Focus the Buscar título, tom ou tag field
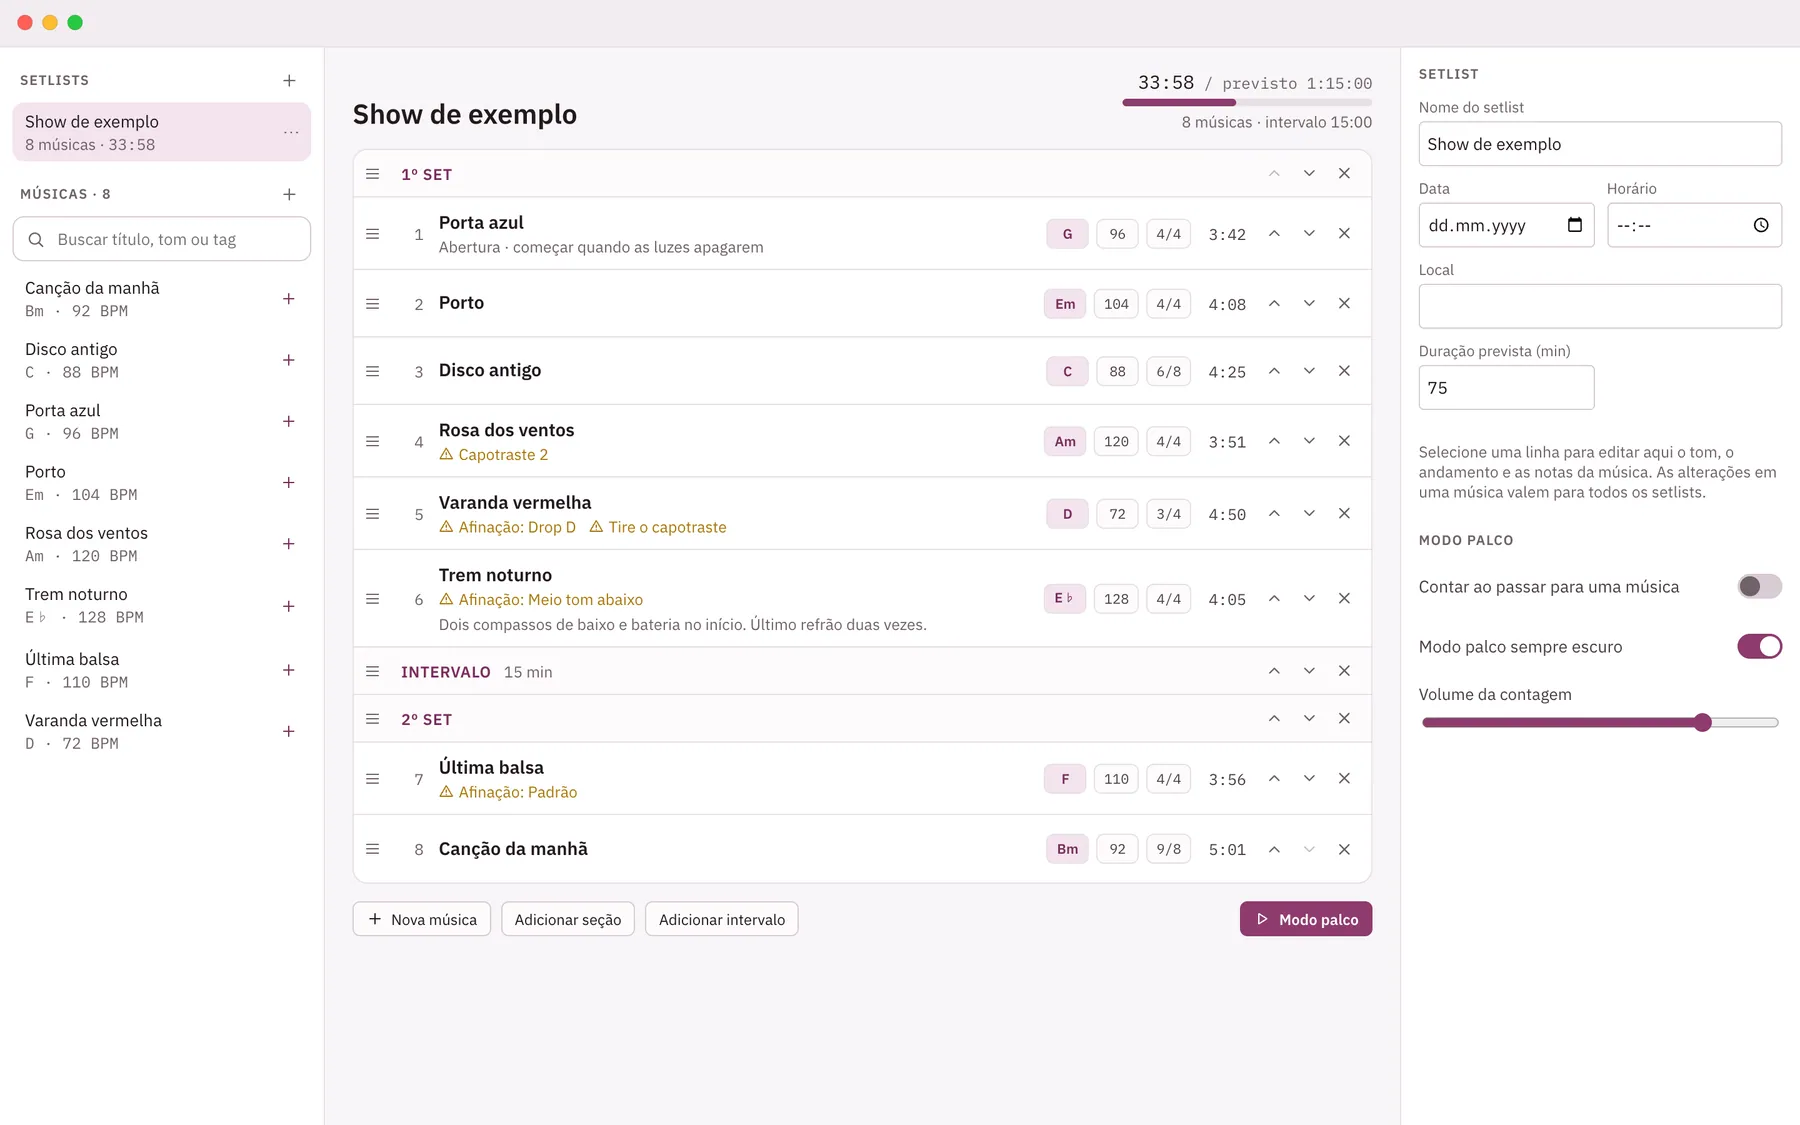Image resolution: width=1800 pixels, height=1125 pixels. (162, 239)
